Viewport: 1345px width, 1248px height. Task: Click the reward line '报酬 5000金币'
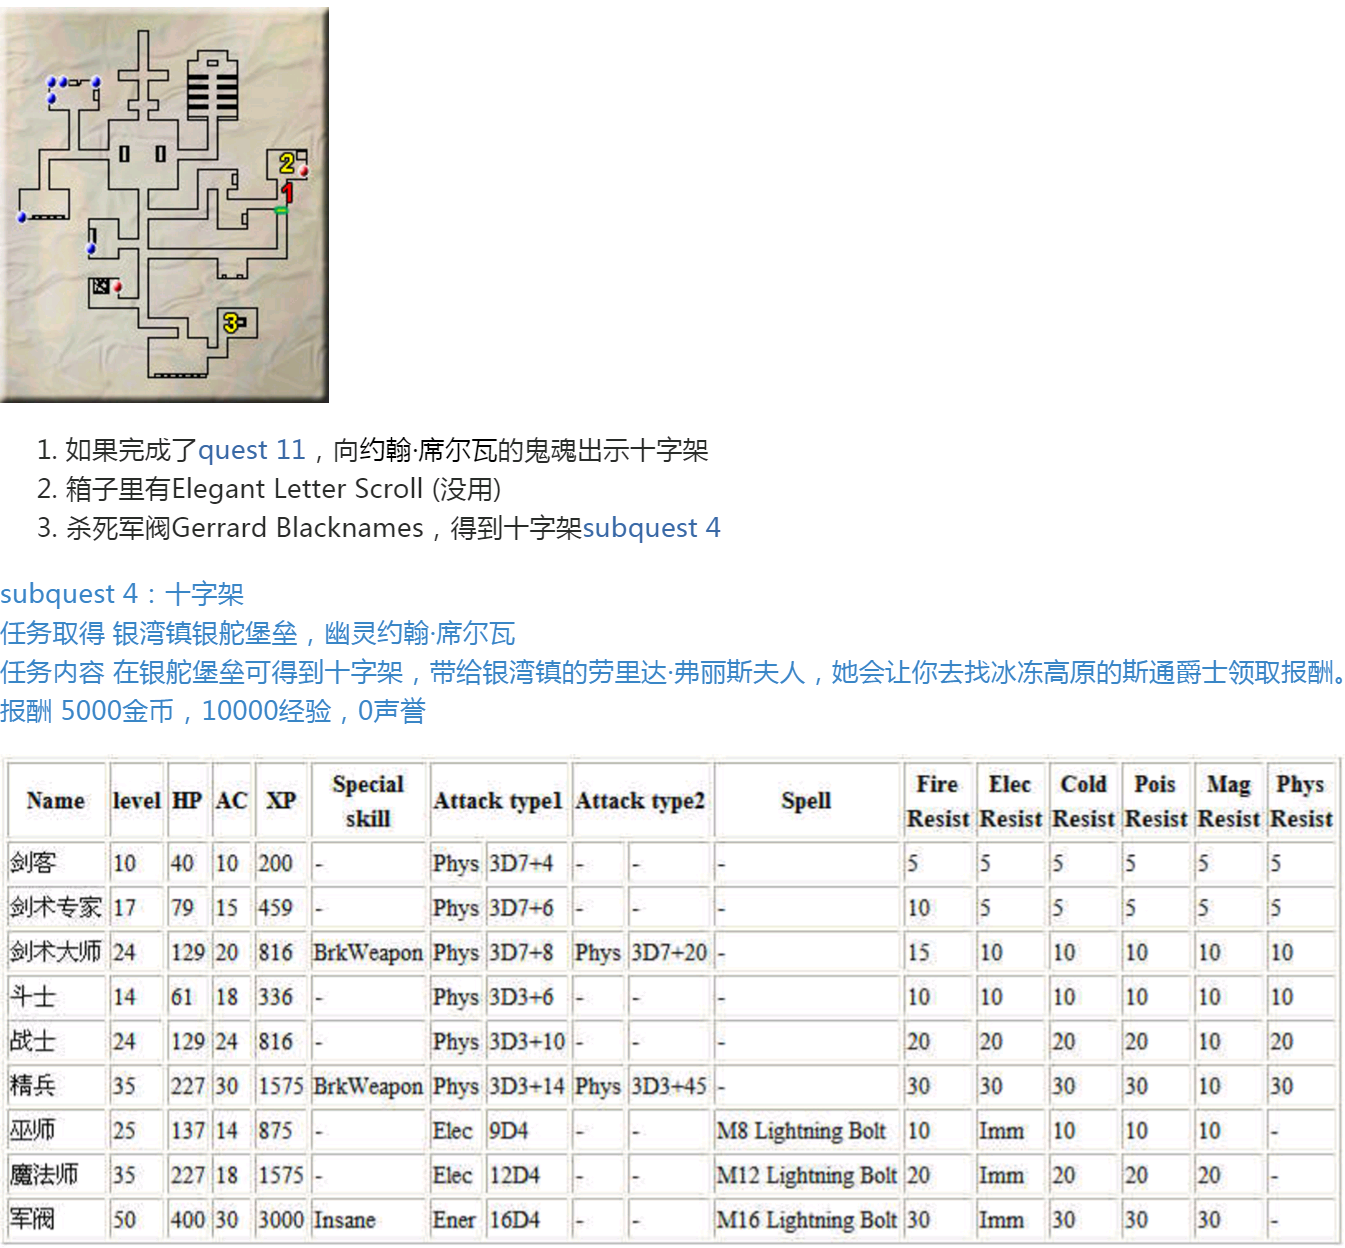213,711
